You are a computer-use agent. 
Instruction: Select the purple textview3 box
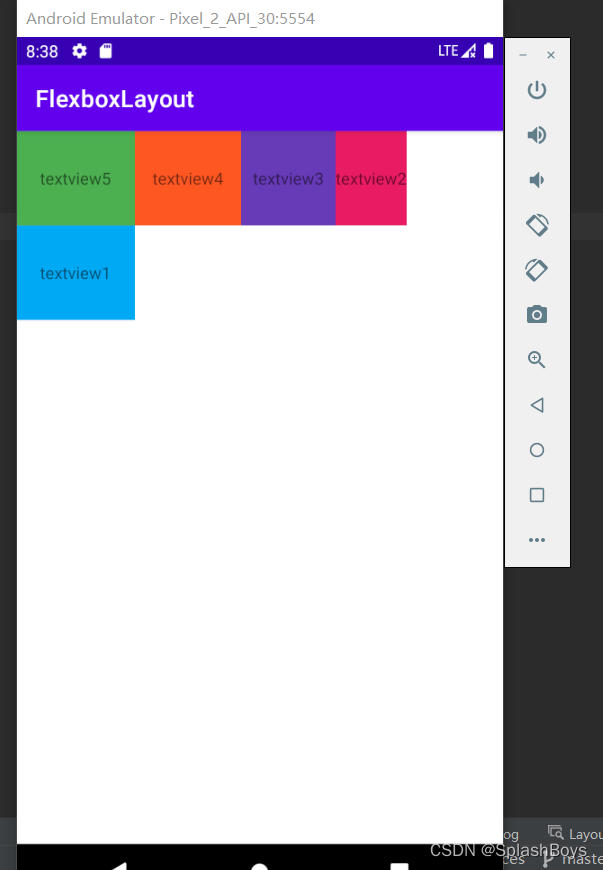pos(288,178)
